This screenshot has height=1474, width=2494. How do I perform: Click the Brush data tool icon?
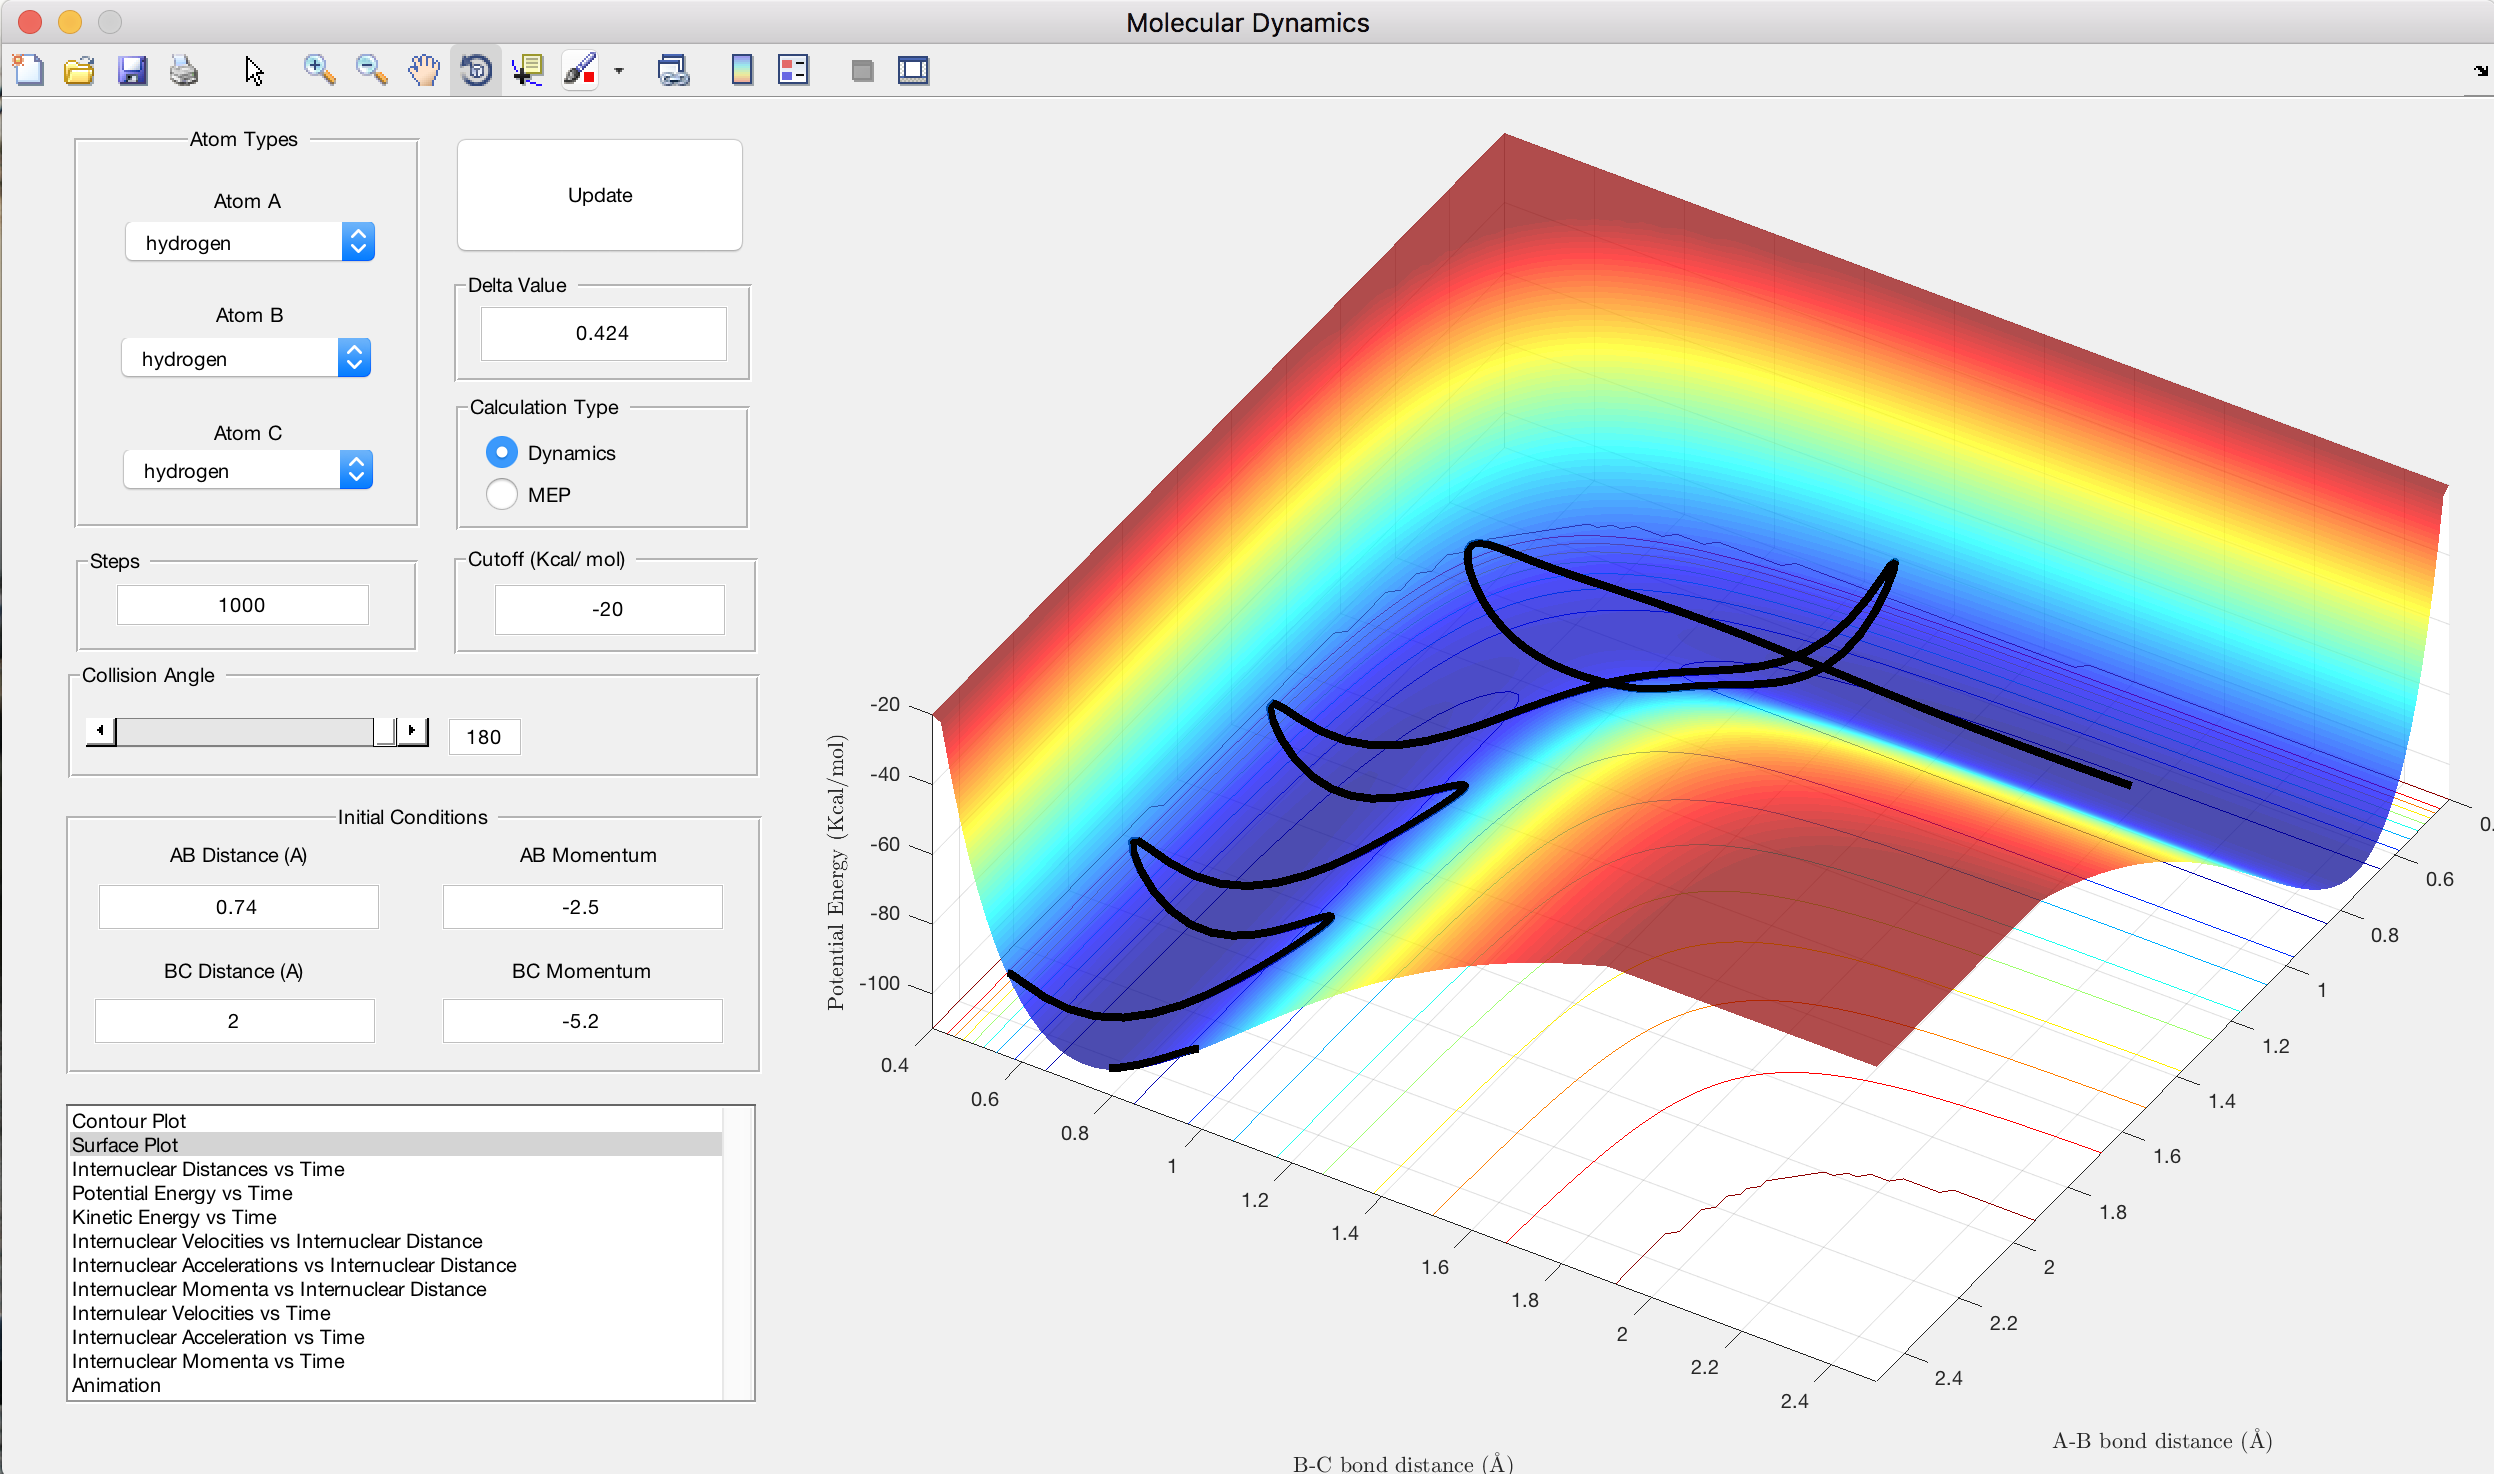pos(580,71)
